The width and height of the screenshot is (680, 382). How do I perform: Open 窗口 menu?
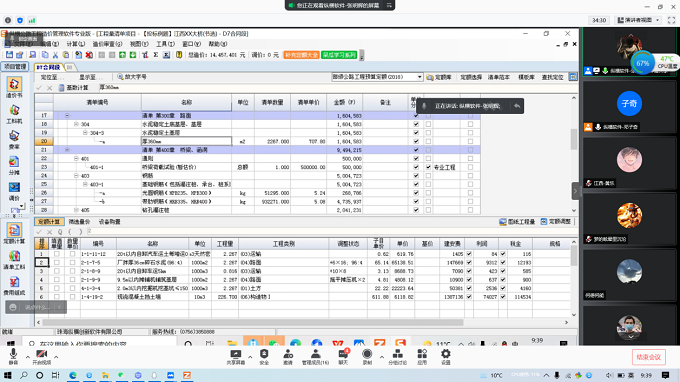point(191,44)
